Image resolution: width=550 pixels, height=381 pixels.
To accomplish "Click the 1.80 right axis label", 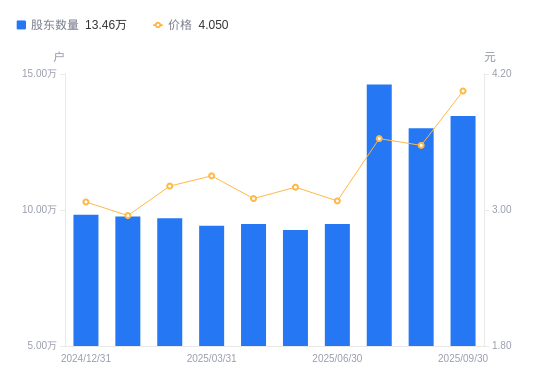I will pos(502,345).
